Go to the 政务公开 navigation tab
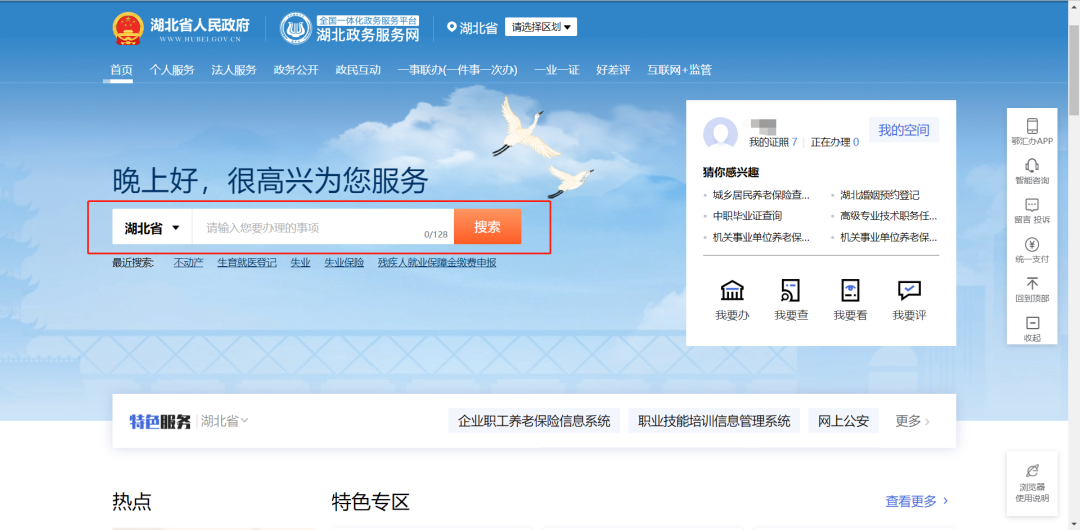Image resolution: width=1080 pixels, height=530 pixels. [296, 70]
